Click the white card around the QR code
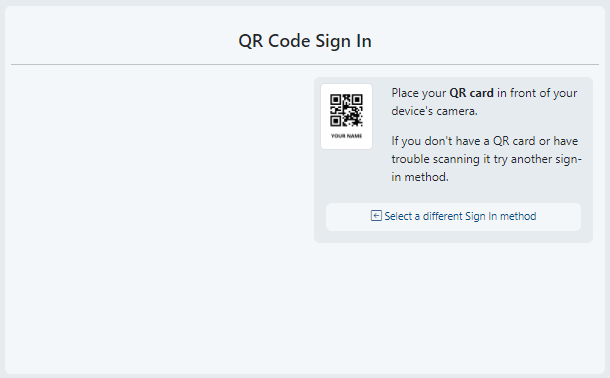This screenshot has width=610, height=378. (346, 117)
